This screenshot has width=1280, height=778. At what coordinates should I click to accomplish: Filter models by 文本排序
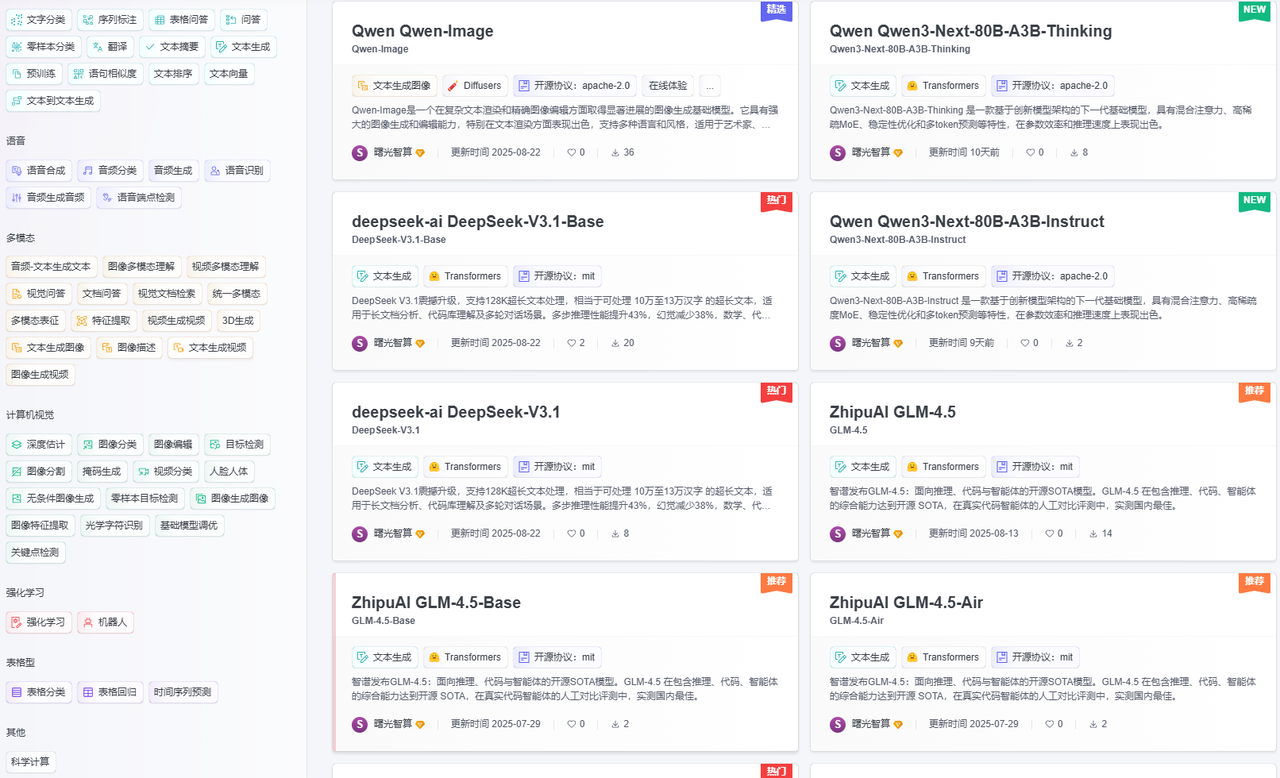[173, 73]
